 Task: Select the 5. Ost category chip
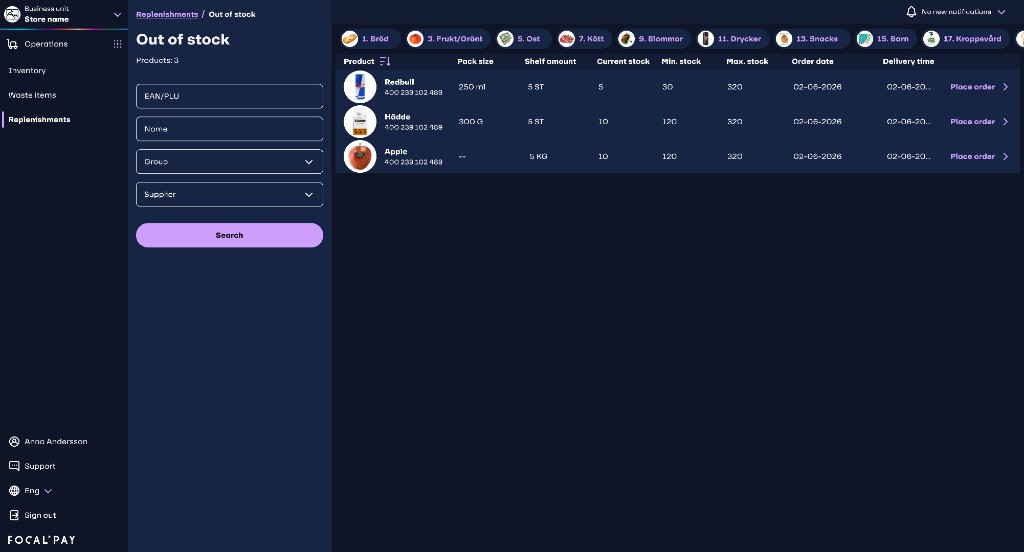[x=524, y=39]
